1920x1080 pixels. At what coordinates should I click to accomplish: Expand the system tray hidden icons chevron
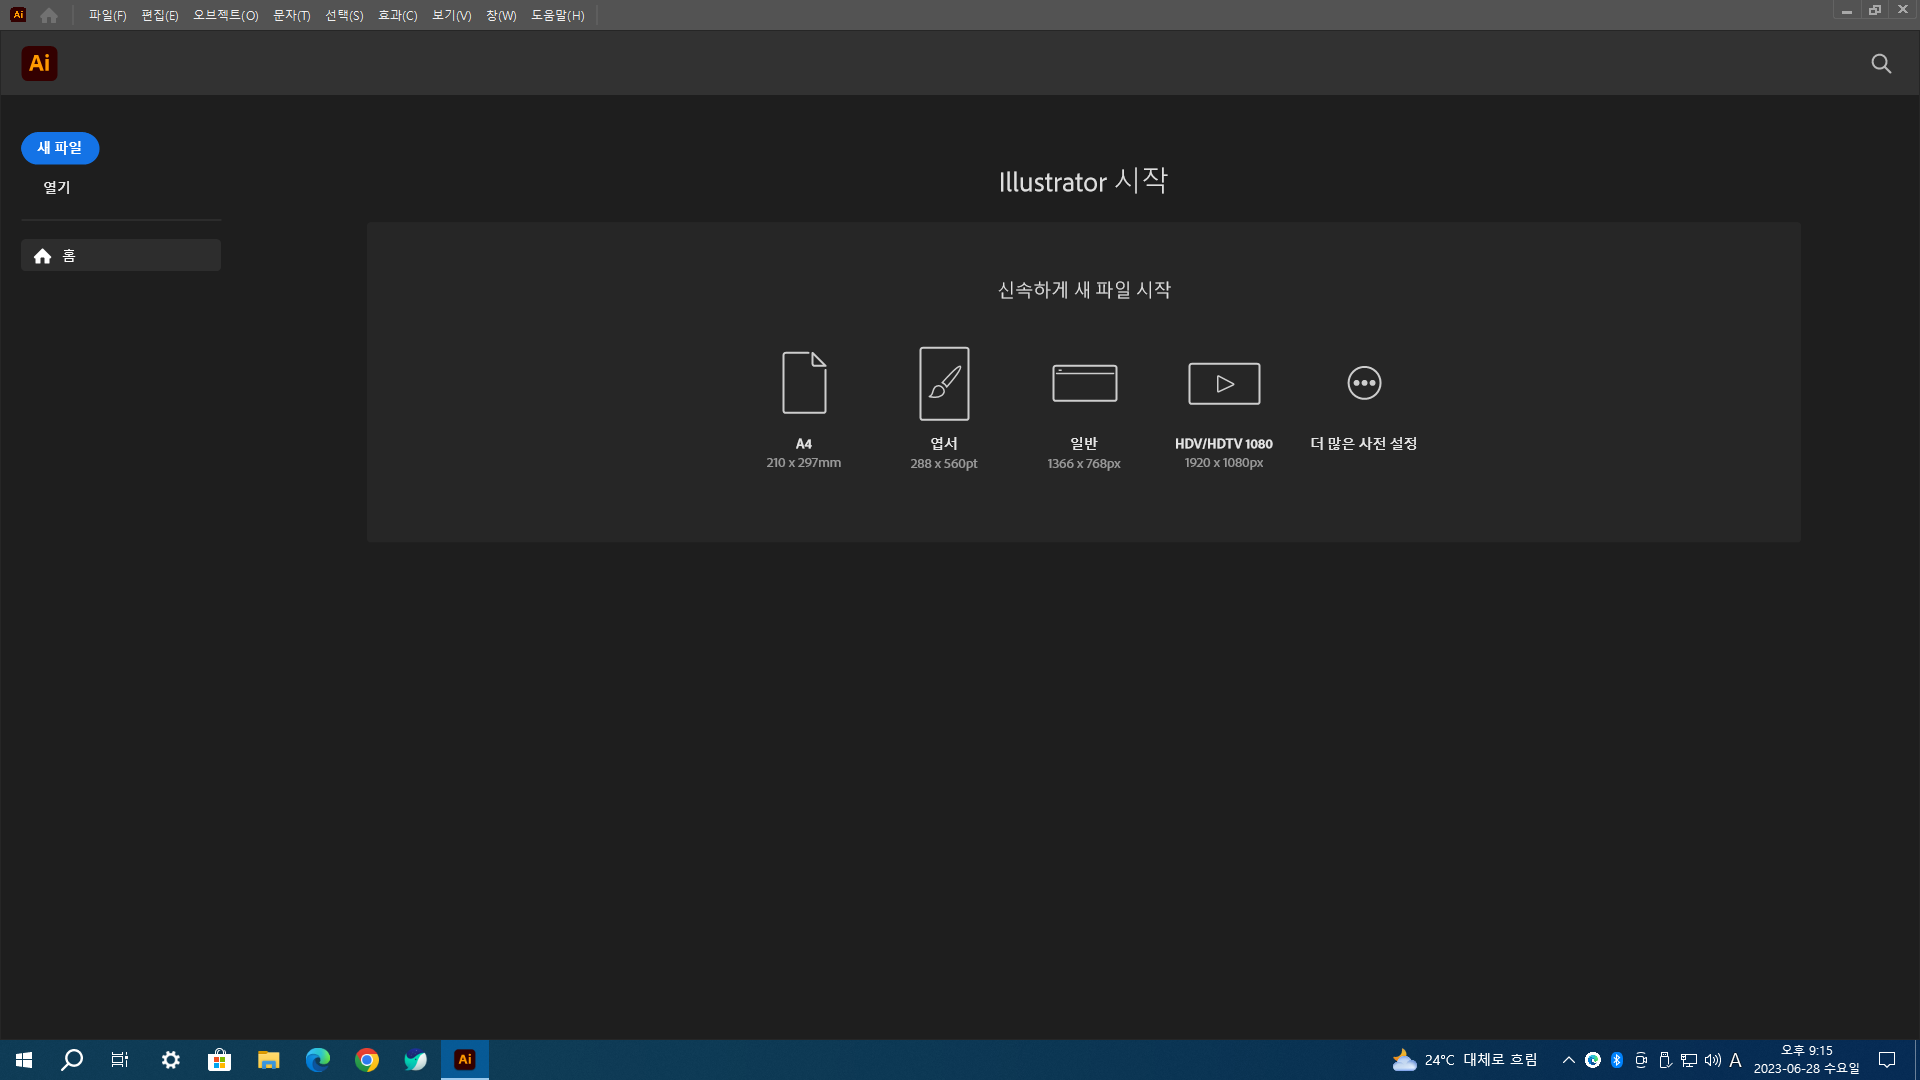tap(1568, 1060)
